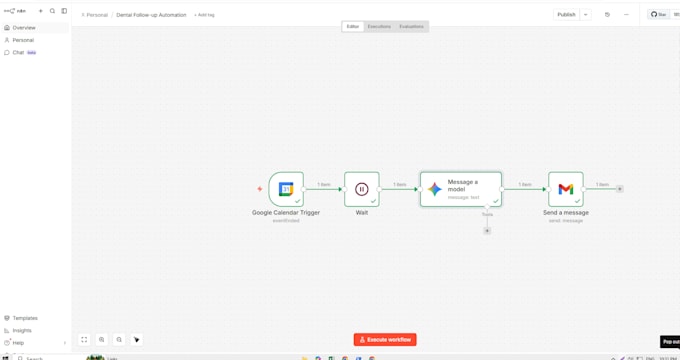Switch to the Editor tab

[353, 26]
